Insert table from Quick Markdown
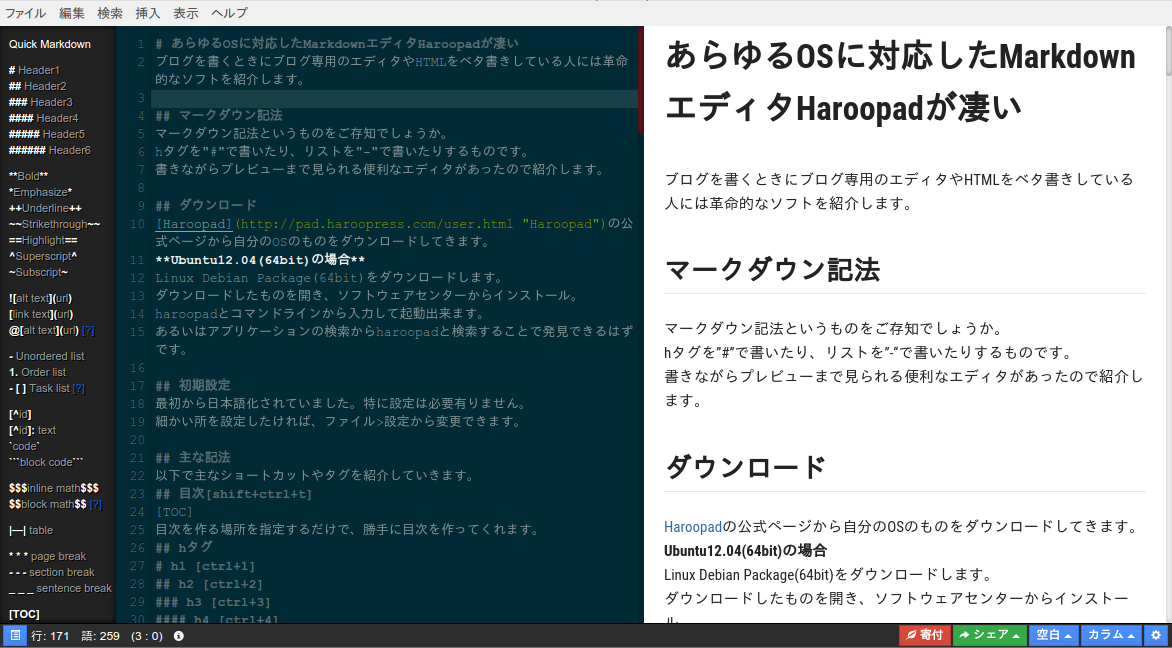1172x648 pixels. pyautogui.click(x=31, y=531)
